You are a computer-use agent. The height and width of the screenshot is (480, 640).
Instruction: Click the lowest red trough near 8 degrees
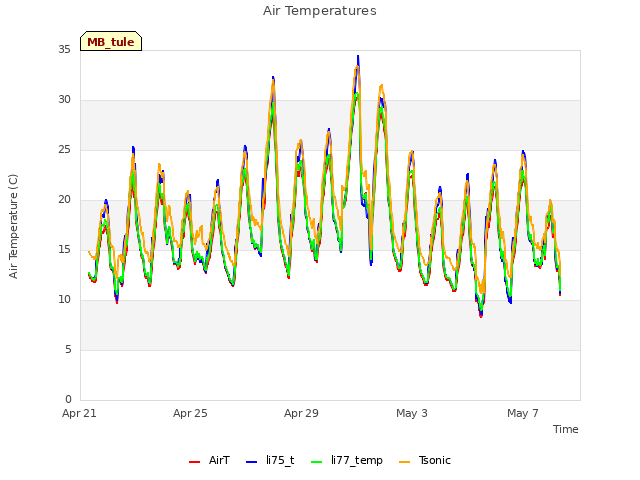pos(481,316)
